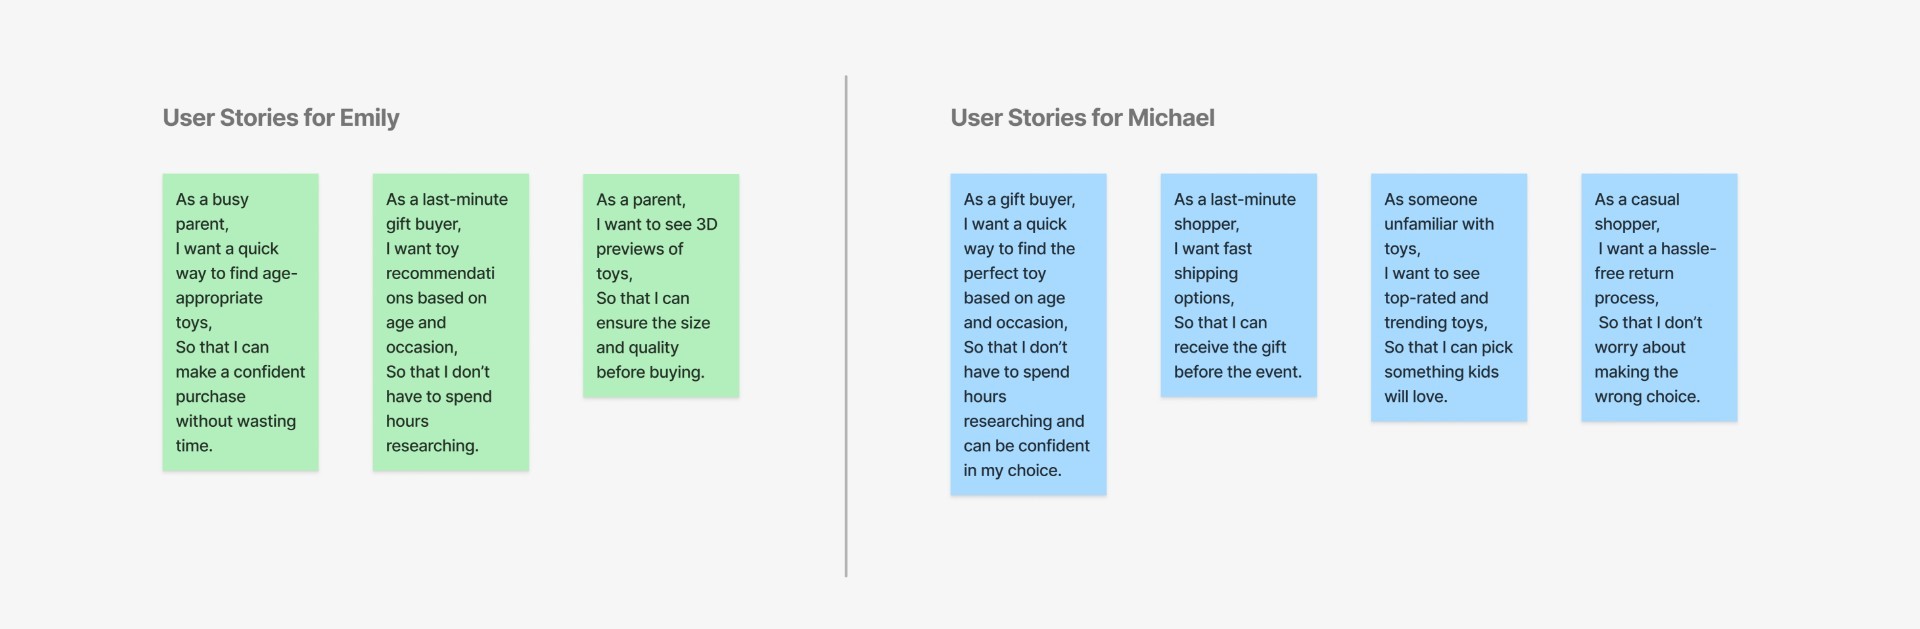1920x629 pixels.
Task: Click the word 'Michael' in the right heading
Action: point(1171,118)
